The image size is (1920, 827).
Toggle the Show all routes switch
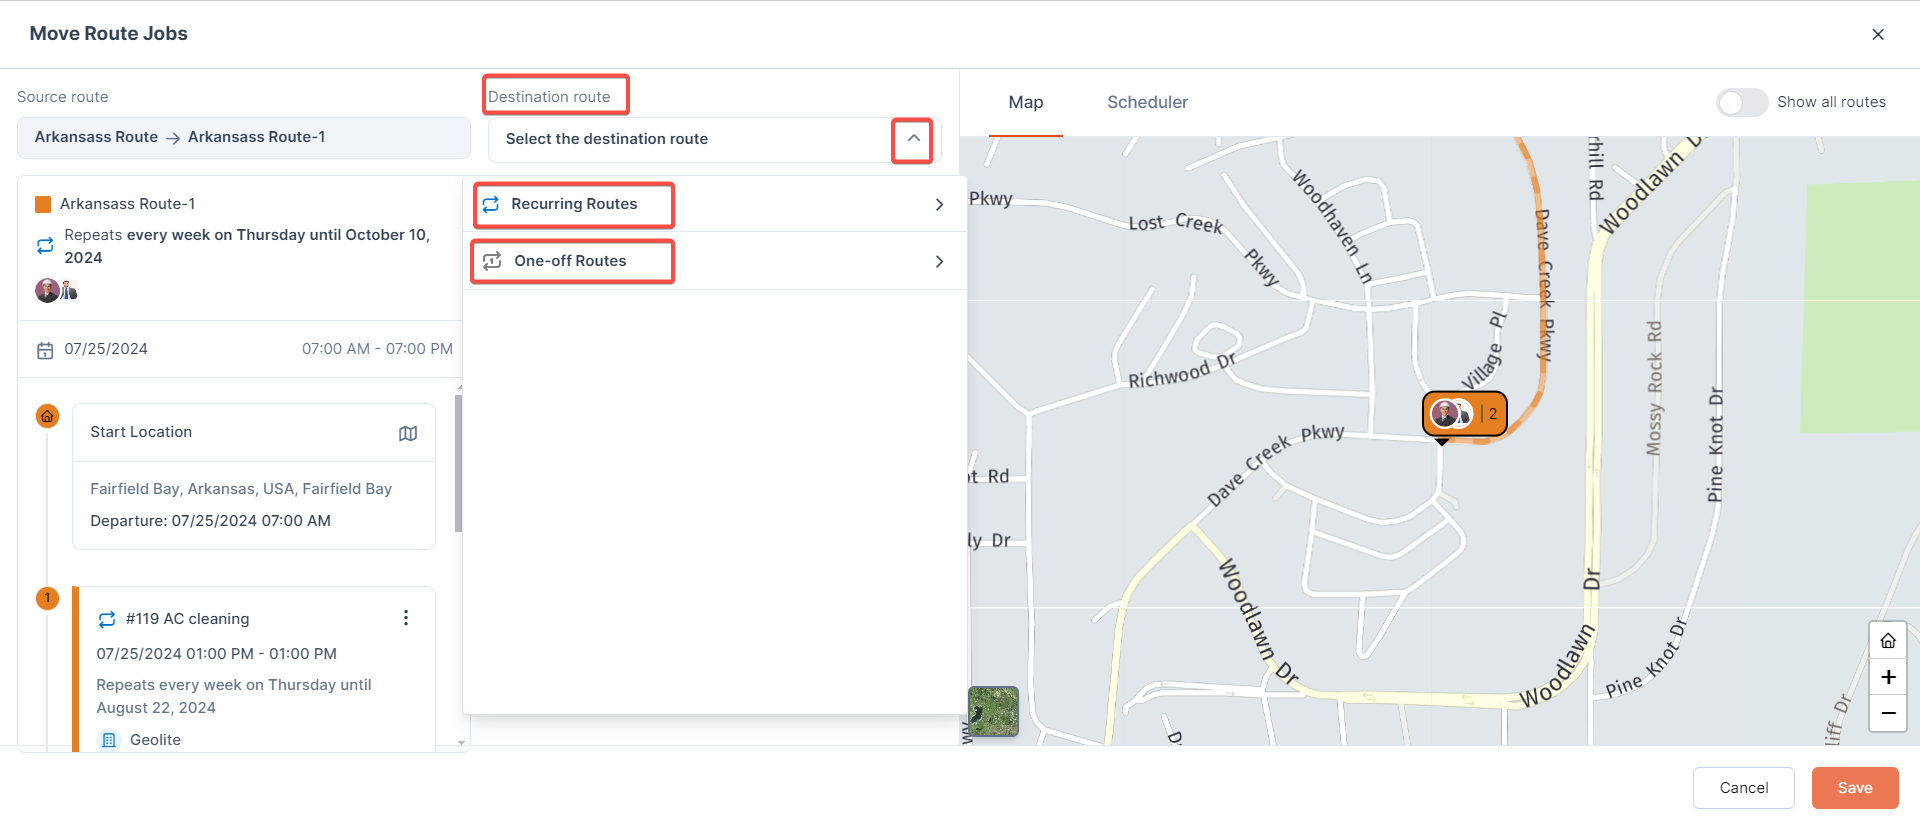tap(1742, 102)
